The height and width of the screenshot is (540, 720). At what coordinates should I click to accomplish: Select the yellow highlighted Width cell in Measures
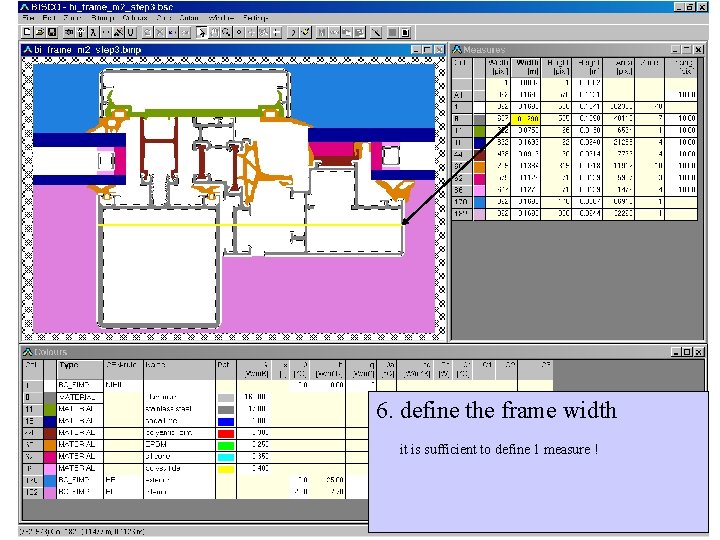(526, 118)
